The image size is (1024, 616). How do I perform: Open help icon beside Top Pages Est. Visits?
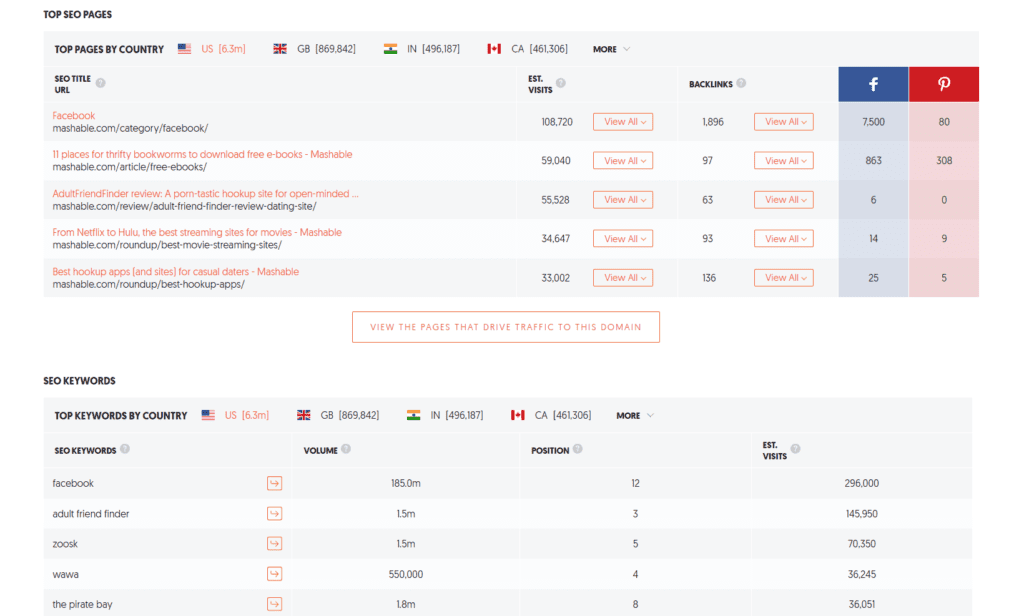click(x=561, y=83)
